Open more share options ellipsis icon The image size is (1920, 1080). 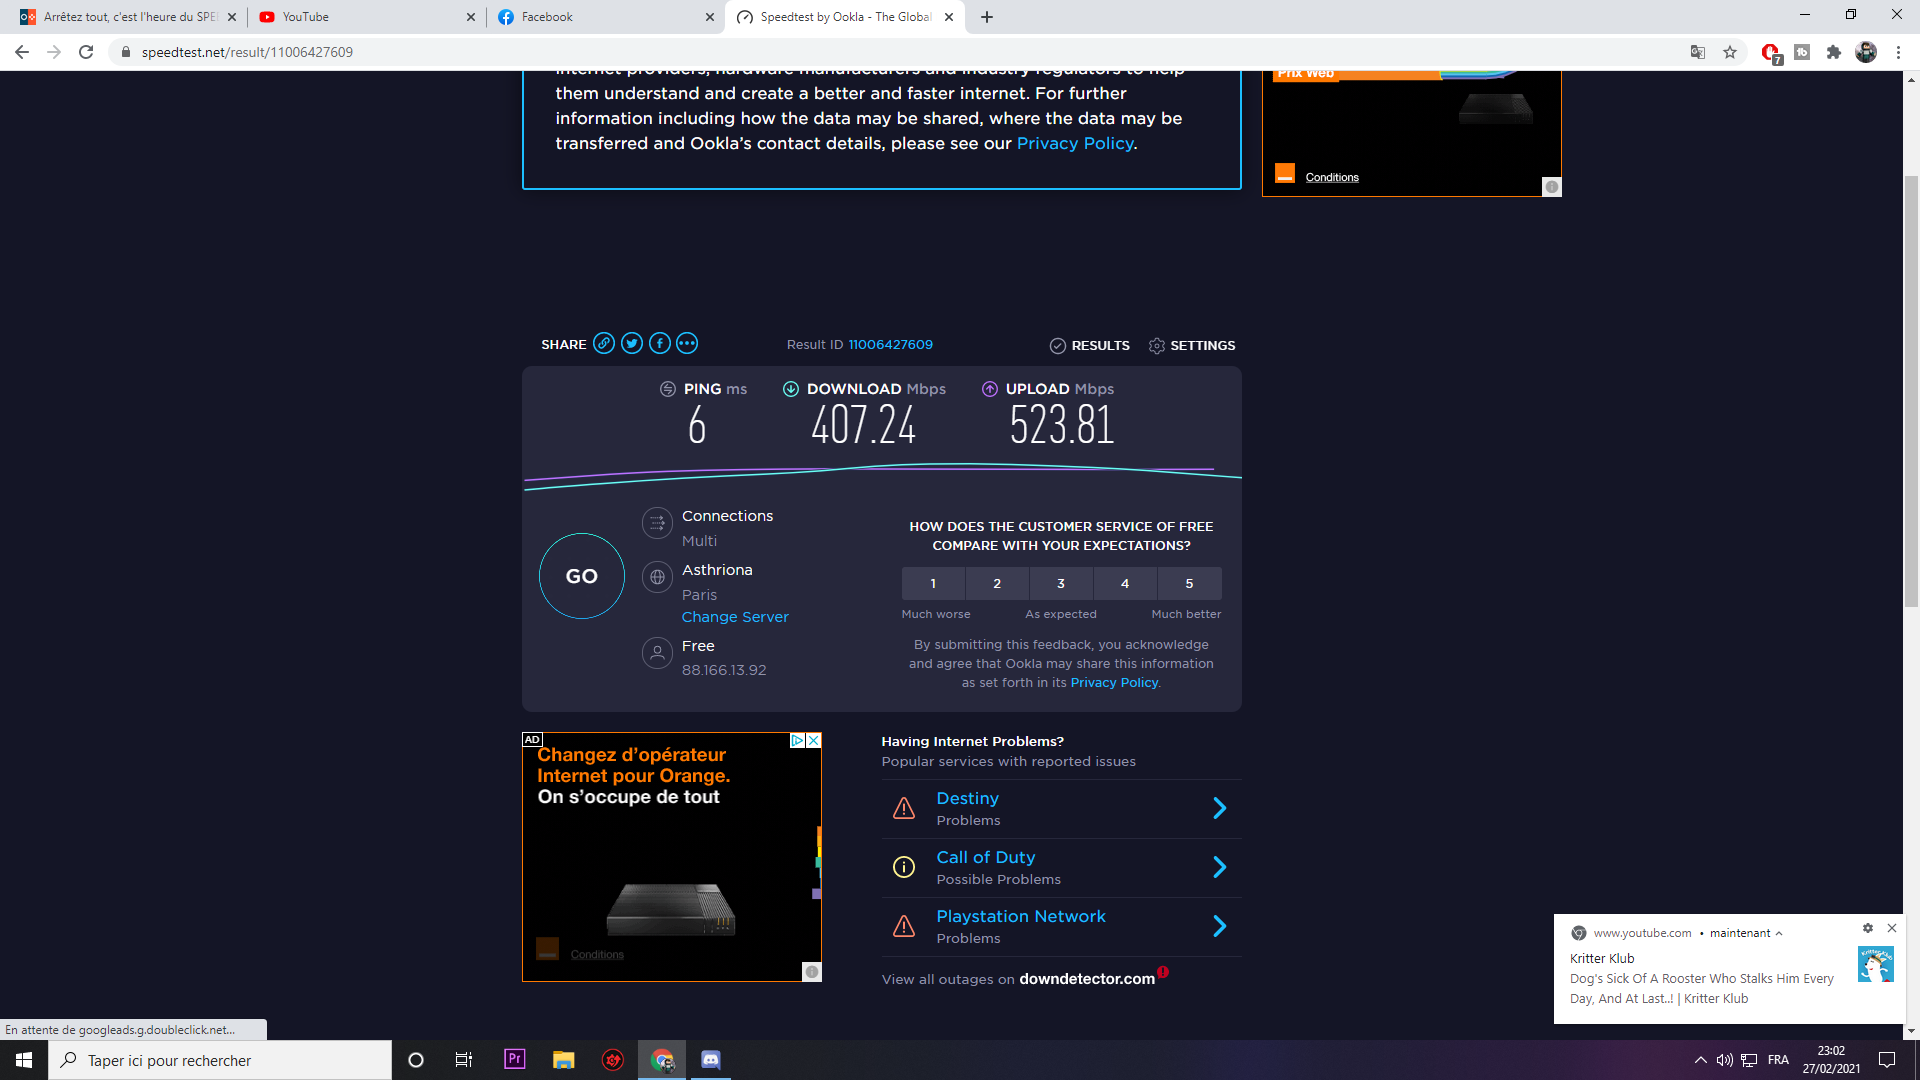687,344
